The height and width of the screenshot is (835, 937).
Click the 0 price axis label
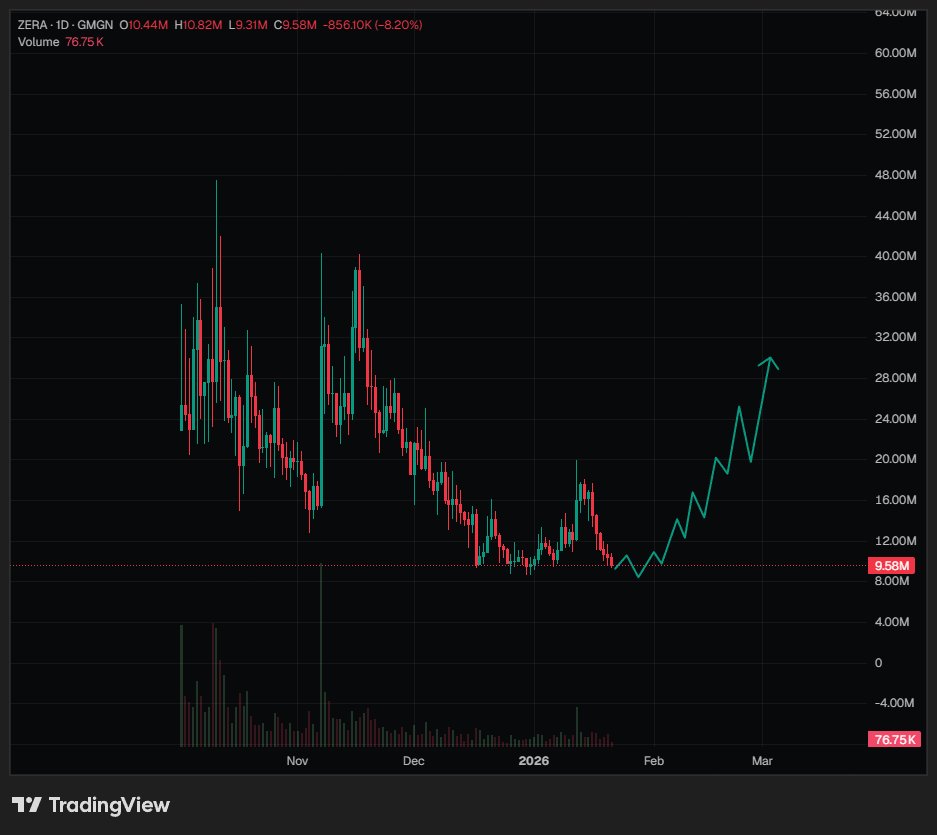tap(878, 662)
